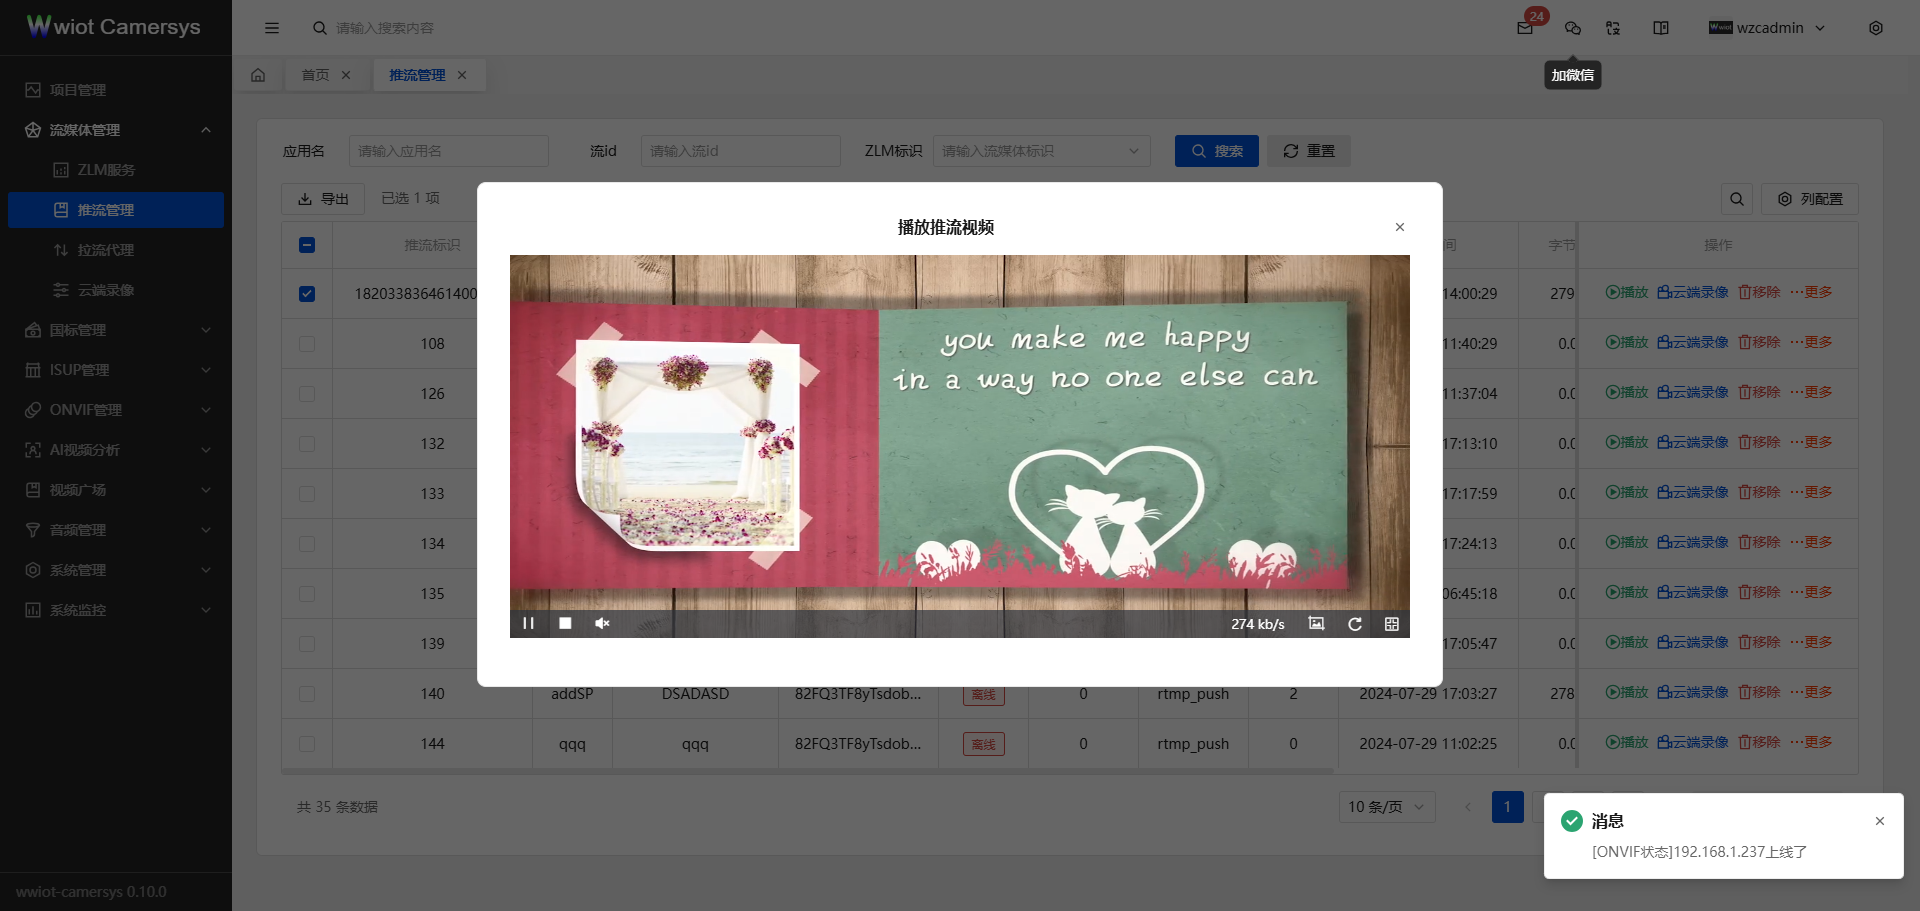
Task: Open the wzcadmin user dropdown
Action: [1767, 28]
